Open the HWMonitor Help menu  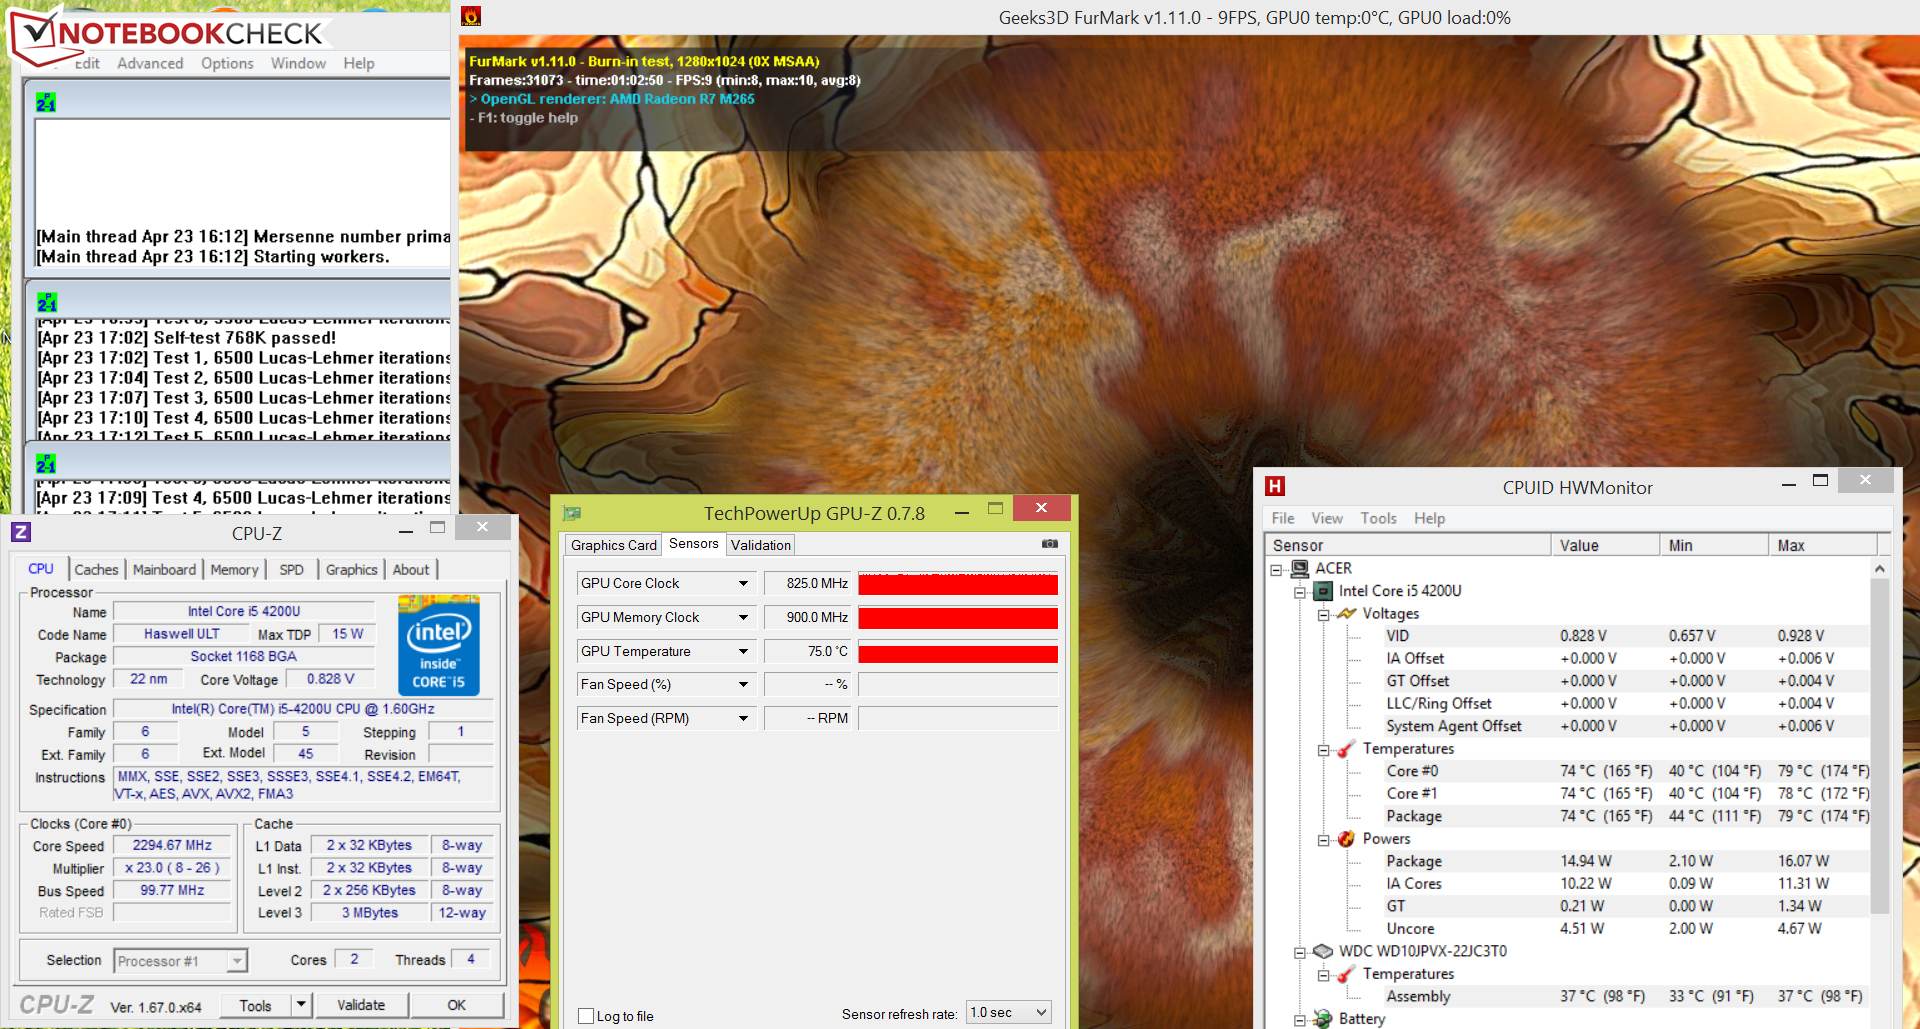1429,518
